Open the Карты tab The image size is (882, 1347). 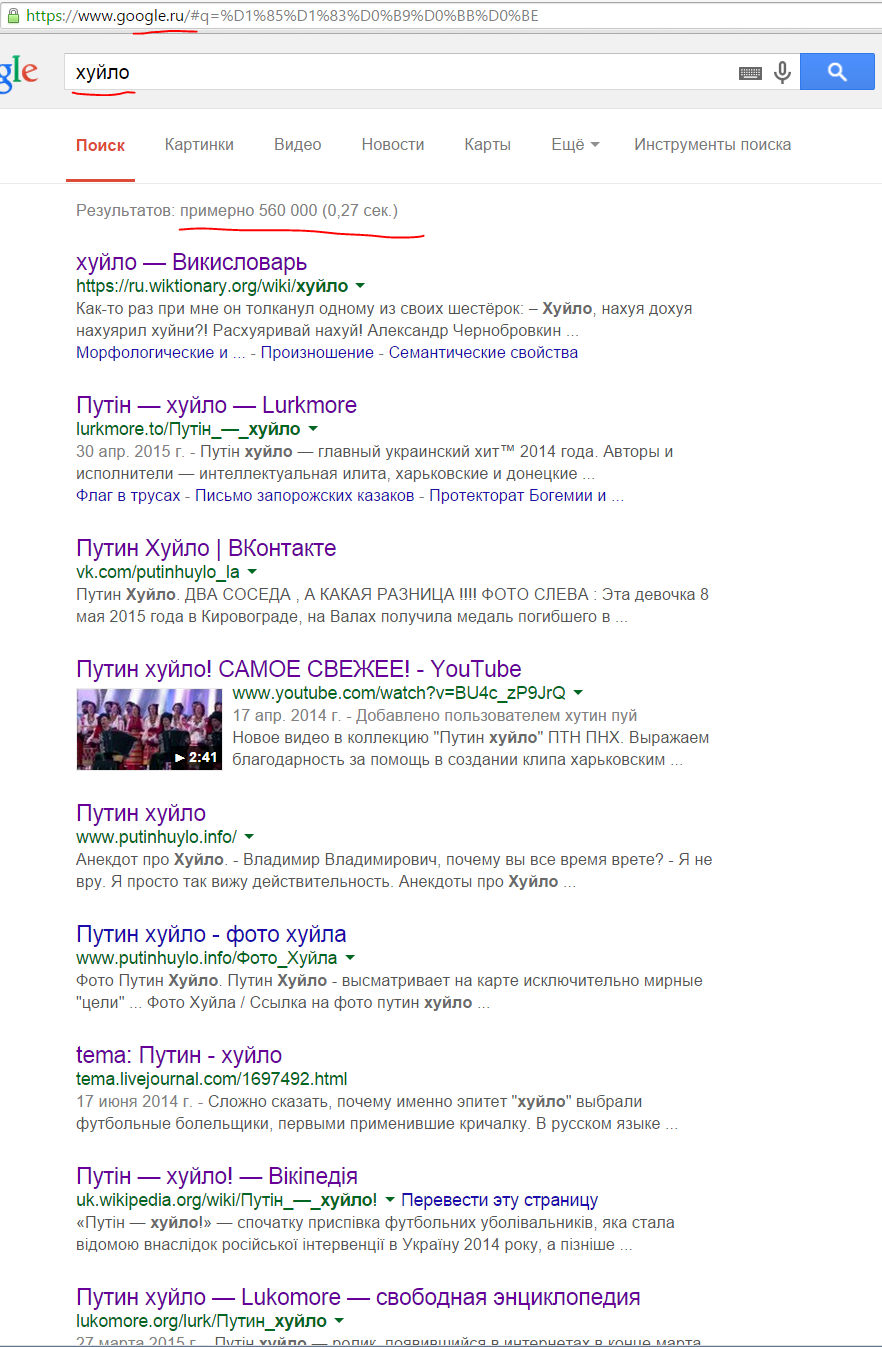[x=487, y=145]
